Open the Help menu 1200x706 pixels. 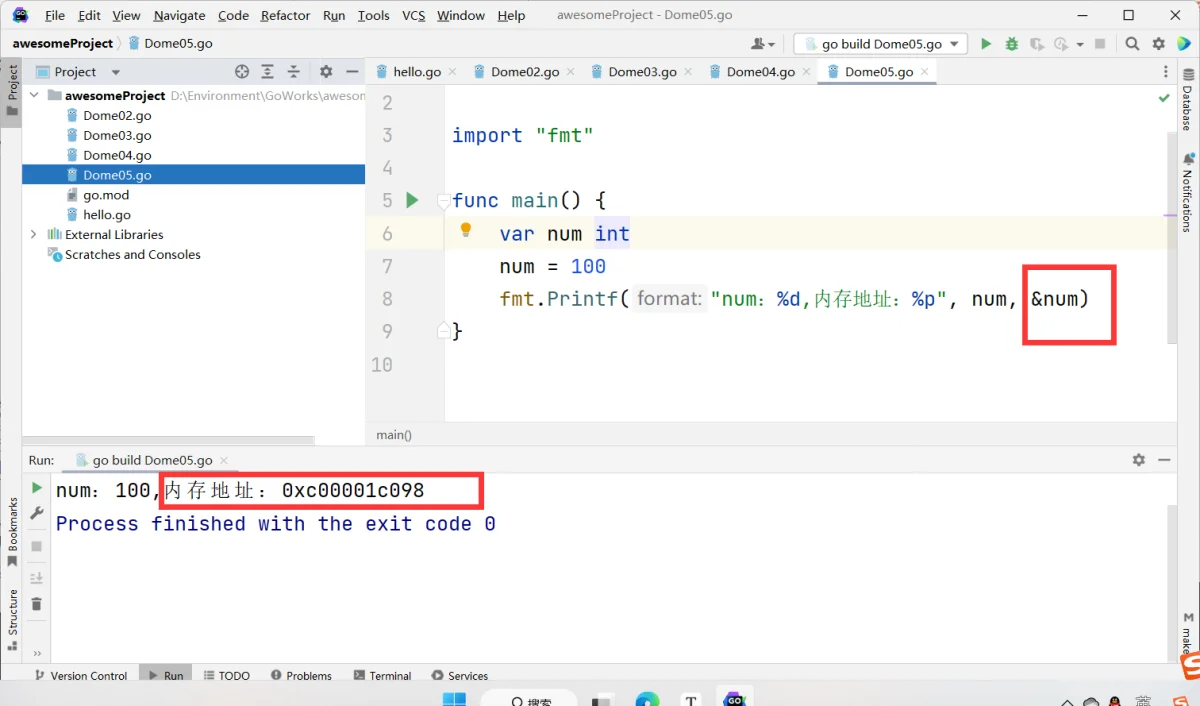pyautogui.click(x=511, y=15)
